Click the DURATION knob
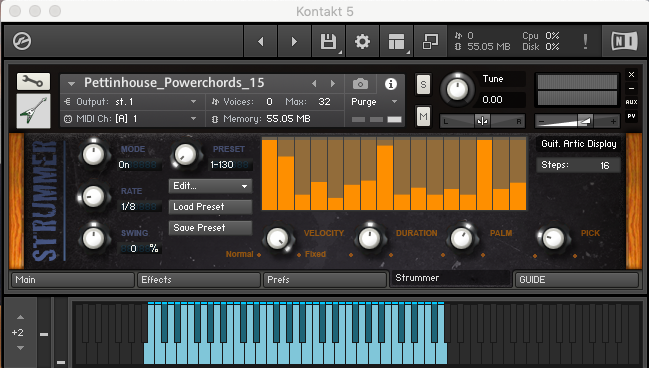 pyautogui.click(x=370, y=238)
